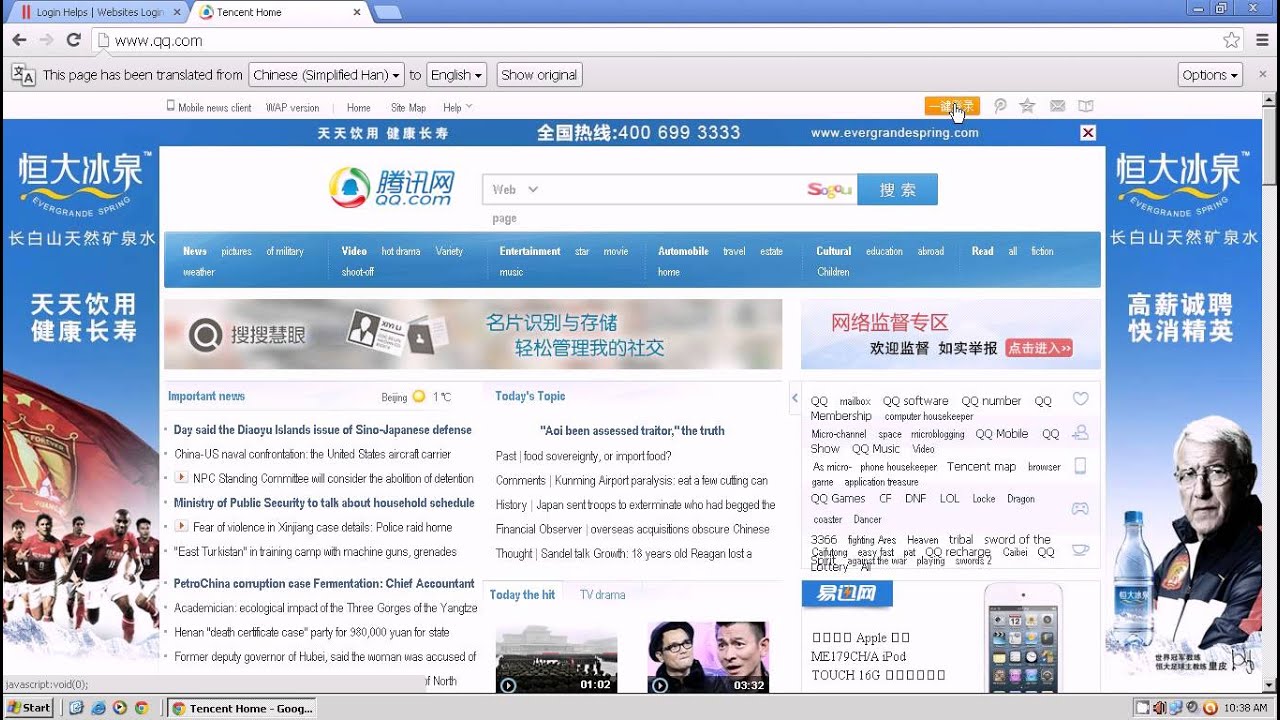The image size is (1280, 720).
Task: Expand the Web search type dropdown
Action: point(515,189)
